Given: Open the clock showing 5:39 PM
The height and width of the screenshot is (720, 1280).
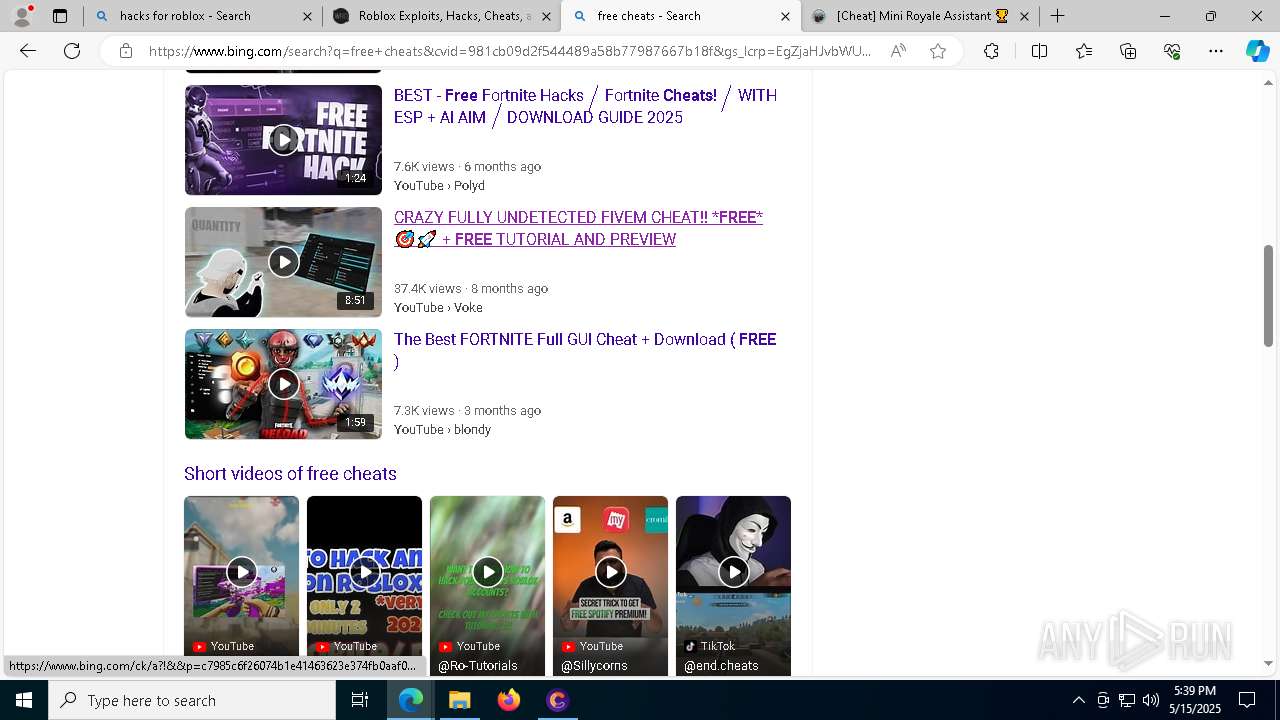Looking at the screenshot, I should pos(1195,700).
